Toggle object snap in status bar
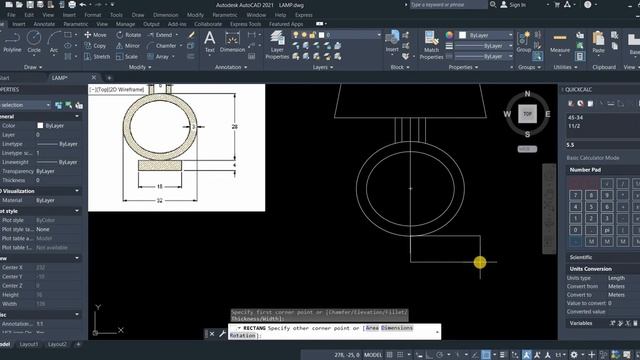Image resolution: width=640 pixels, height=360 pixels. [x=486, y=355]
